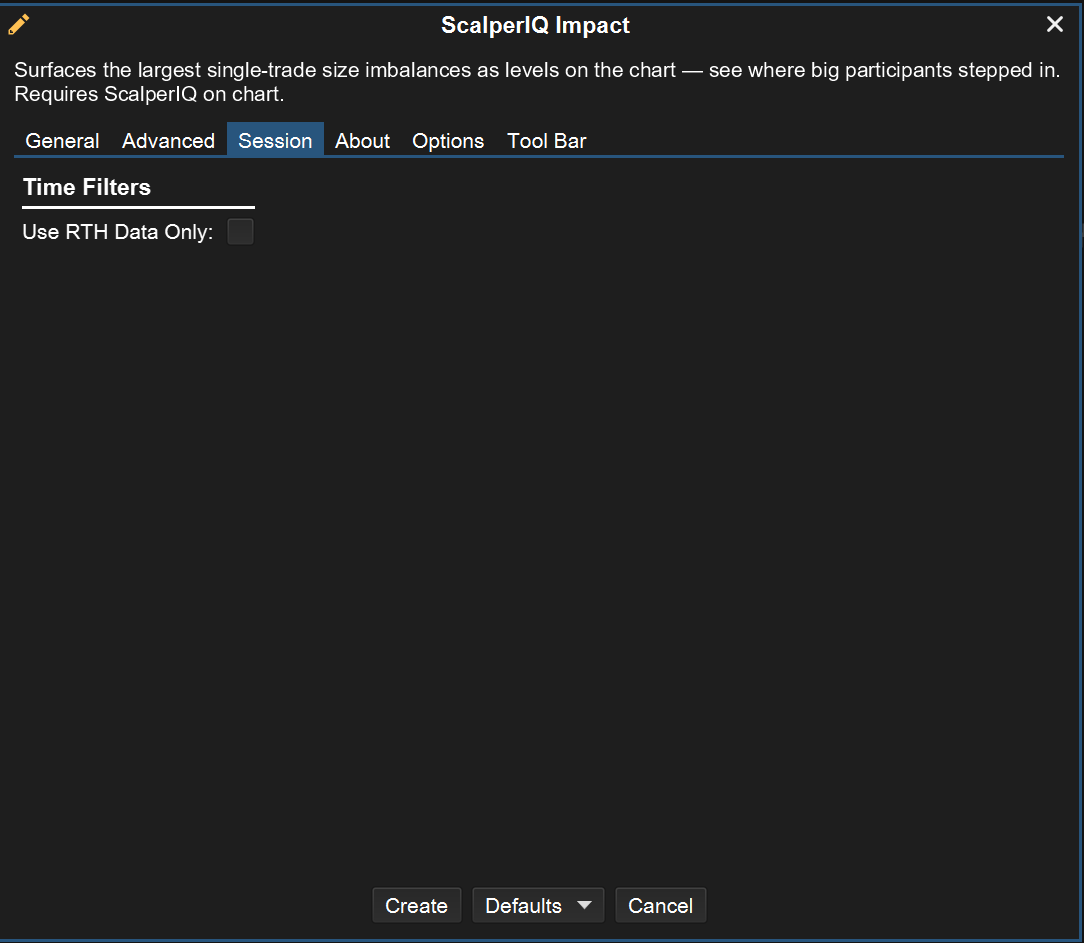This screenshot has width=1084, height=943.
Task: Click the Create button
Action: click(x=417, y=906)
